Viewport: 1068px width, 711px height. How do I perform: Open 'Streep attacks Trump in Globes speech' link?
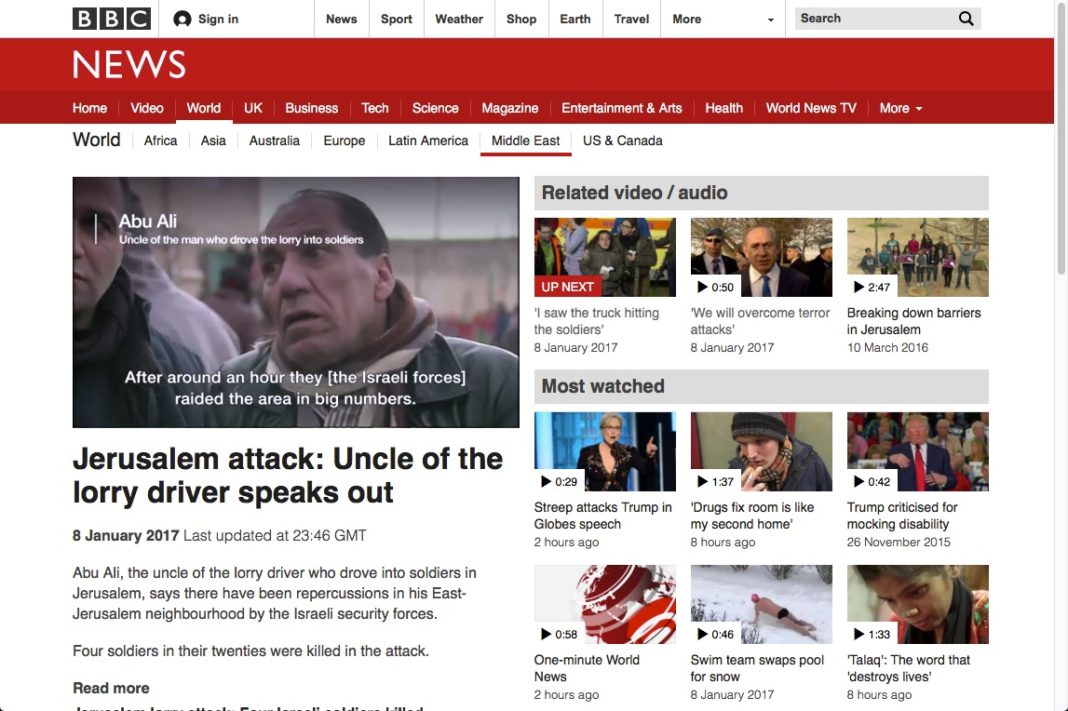tap(603, 516)
